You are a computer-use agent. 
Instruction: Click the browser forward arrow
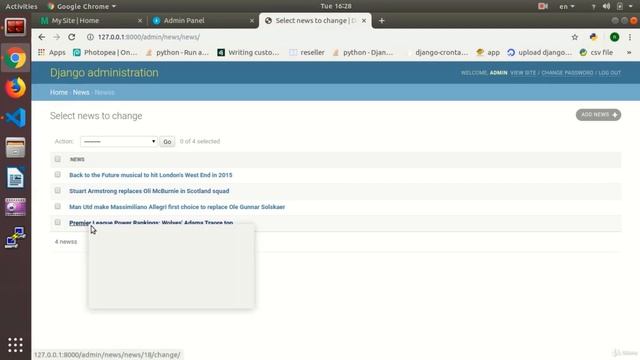click(56, 37)
